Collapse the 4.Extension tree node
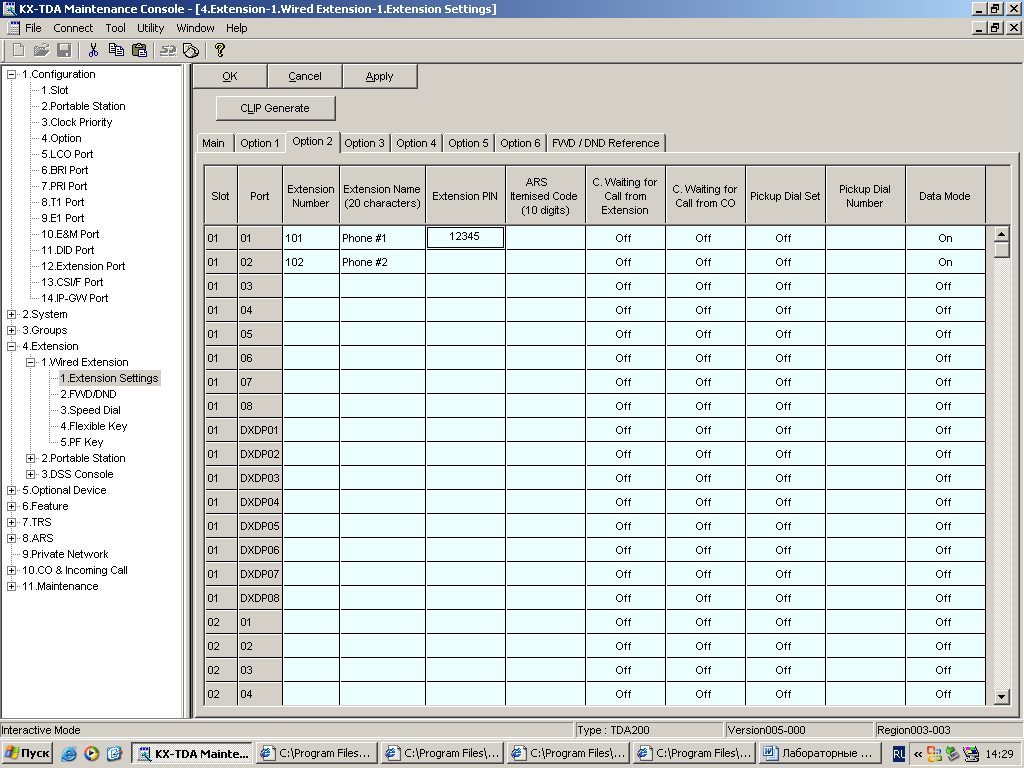The image size is (1024, 768). click(x=11, y=346)
